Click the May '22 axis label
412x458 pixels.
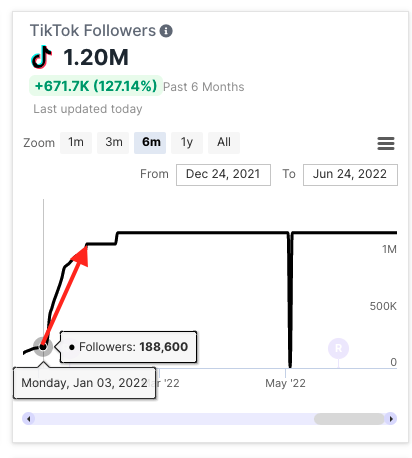tap(285, 383)
